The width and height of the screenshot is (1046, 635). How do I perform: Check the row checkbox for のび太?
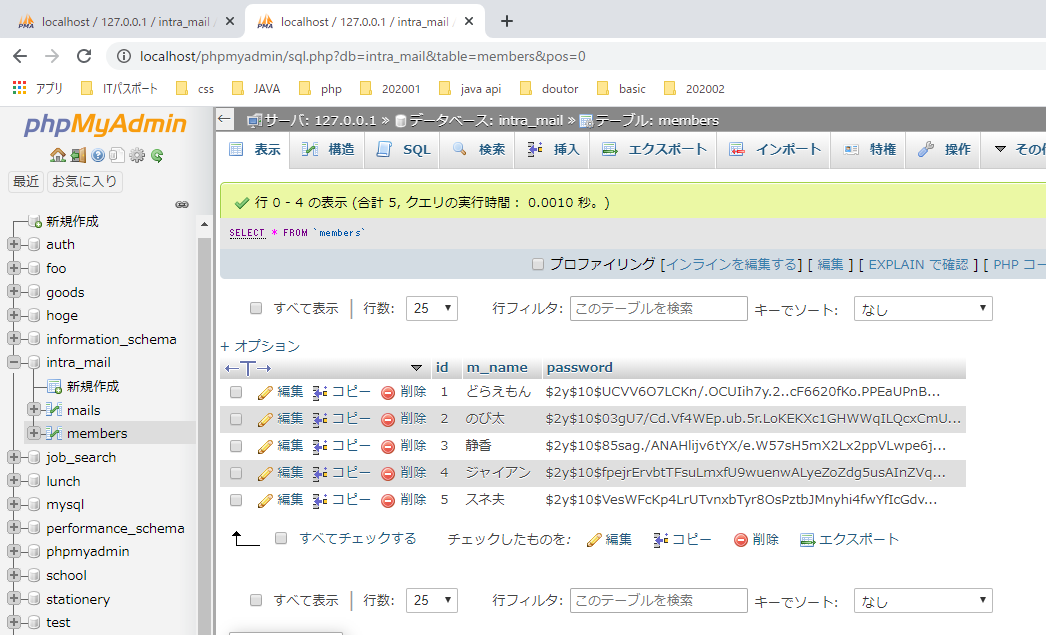point(235,419)
